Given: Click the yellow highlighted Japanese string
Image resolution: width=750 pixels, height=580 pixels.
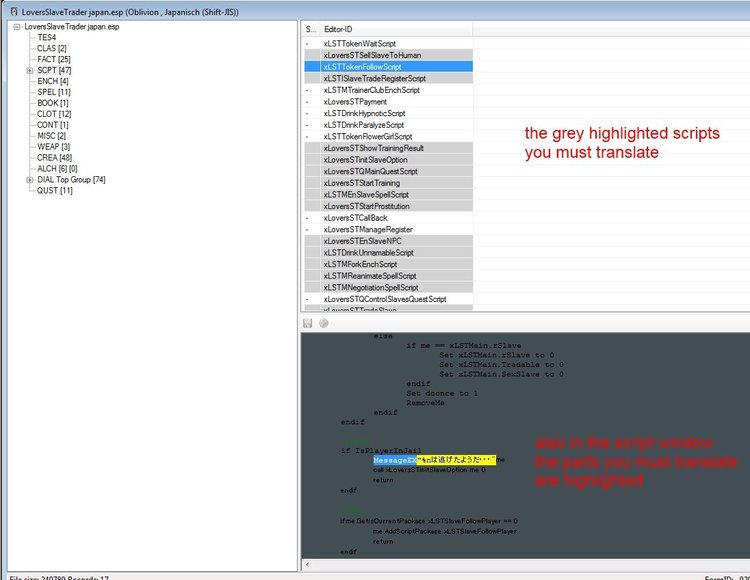Looking at the screenshot, I should click(456, 460).
